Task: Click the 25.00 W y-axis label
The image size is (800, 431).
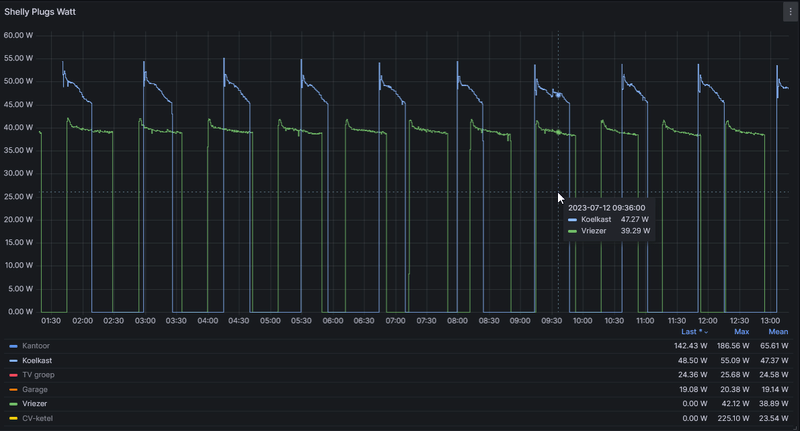Action: point(18,196)
